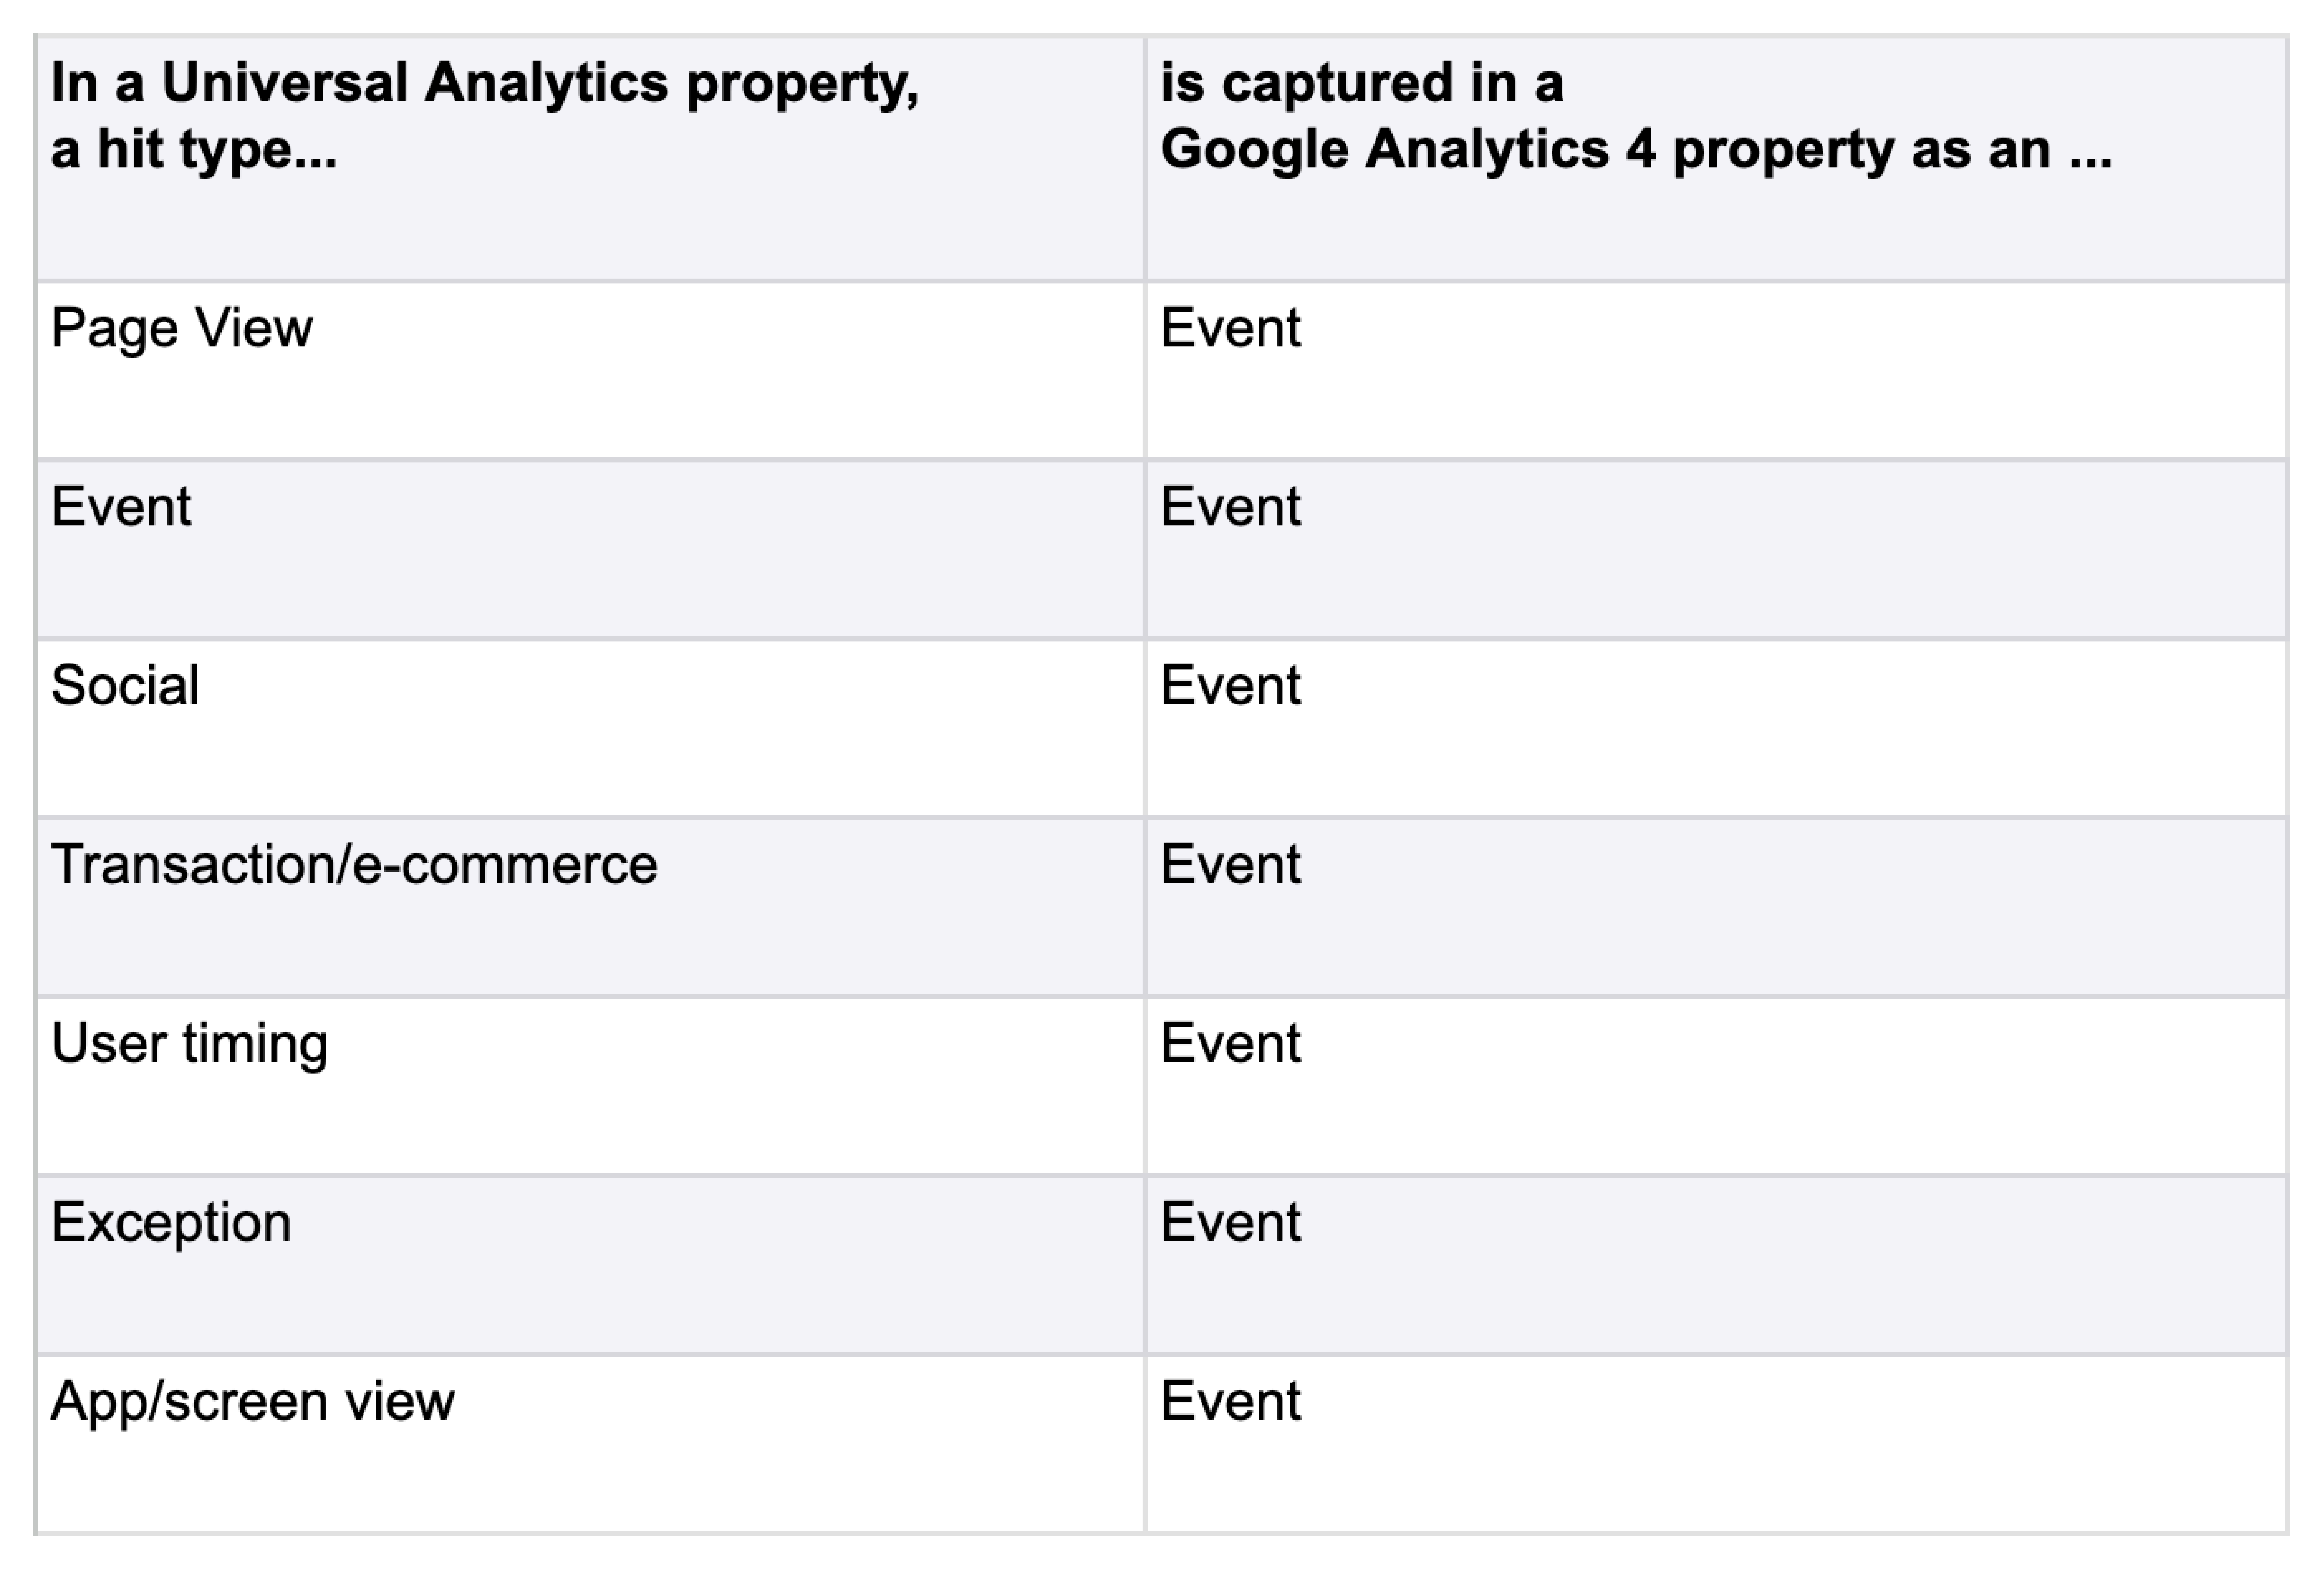Select the 'Google Analytics 4 property as an ...' line
The width and height of the screenshot is (2324, 1569).
coord(1636,150)
